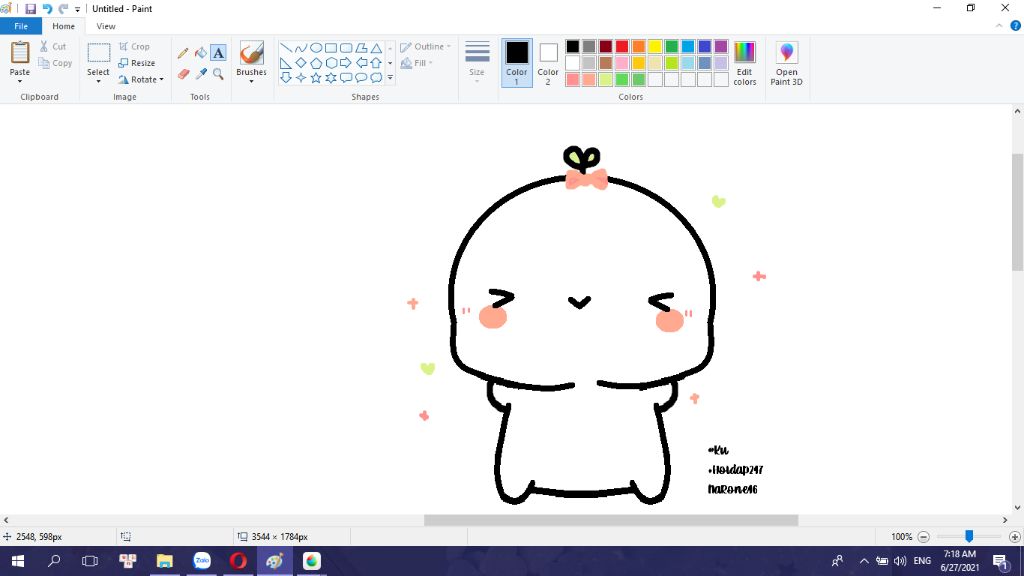Open the File menu

[x=21, y=26]
